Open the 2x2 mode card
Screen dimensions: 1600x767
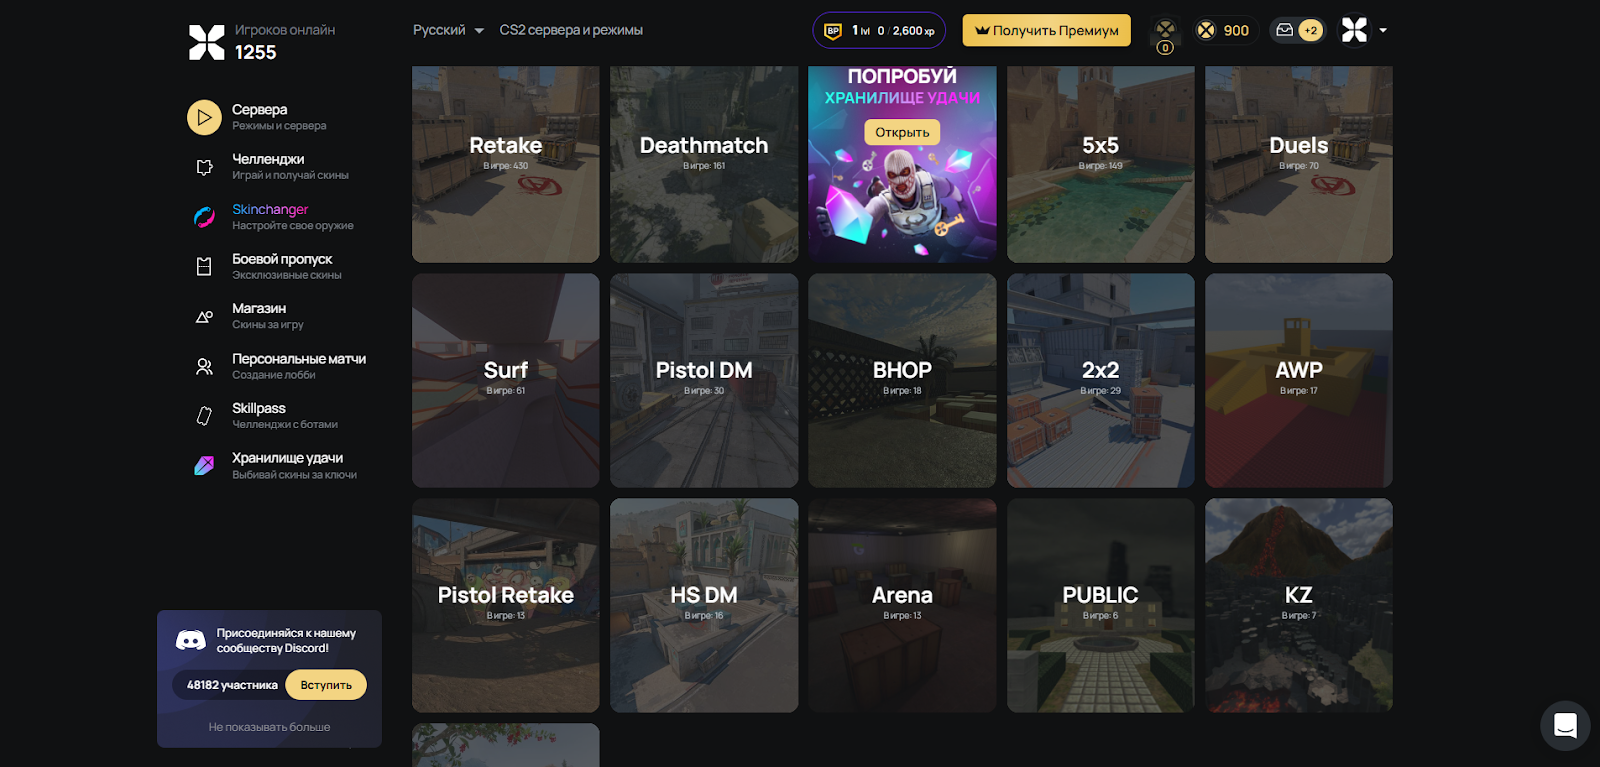pyautogui.click(x=1100, y=380)
